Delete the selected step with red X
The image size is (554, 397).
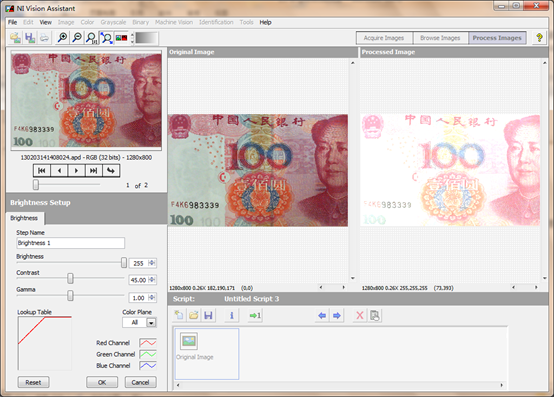coord(360,315)
